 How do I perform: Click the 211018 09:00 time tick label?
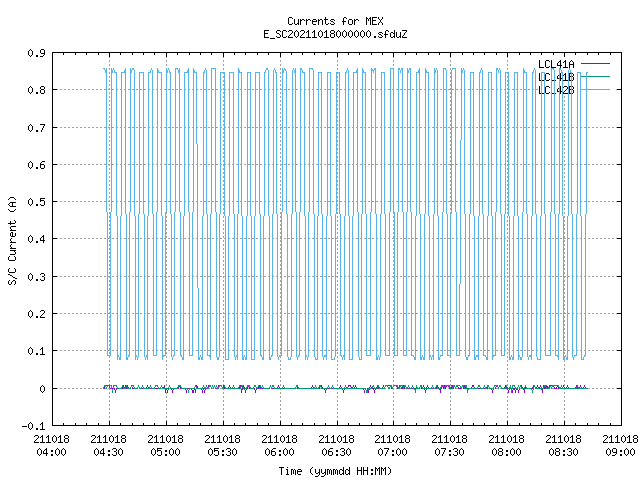click(x=620, y=446)
